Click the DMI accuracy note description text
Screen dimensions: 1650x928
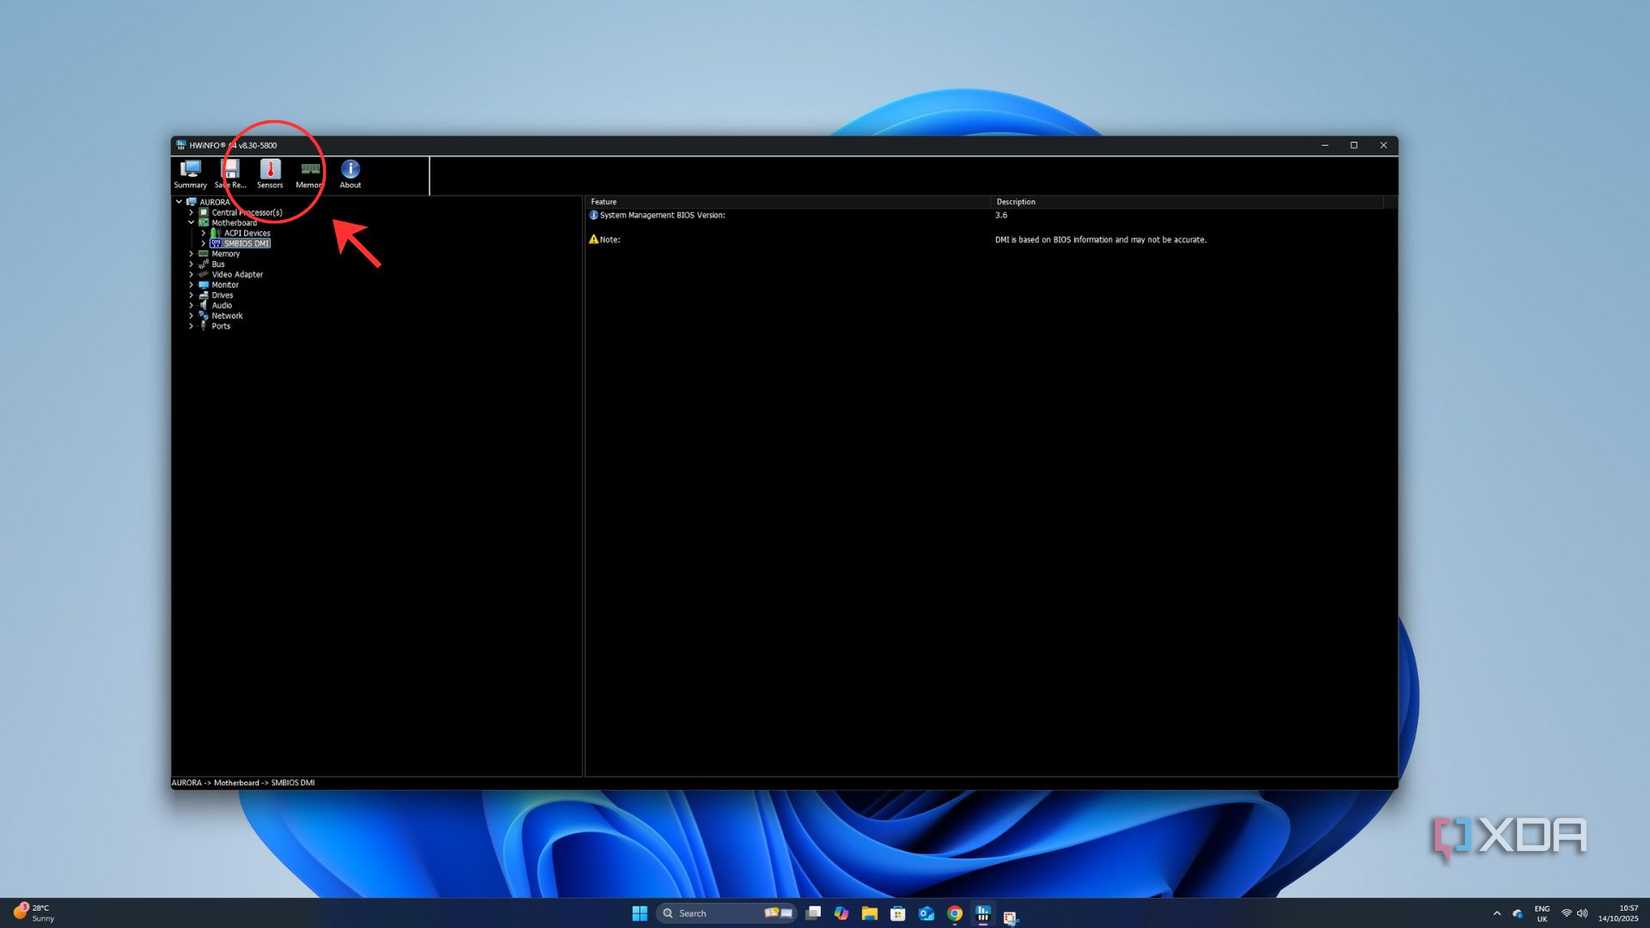tap(1101, 240)
